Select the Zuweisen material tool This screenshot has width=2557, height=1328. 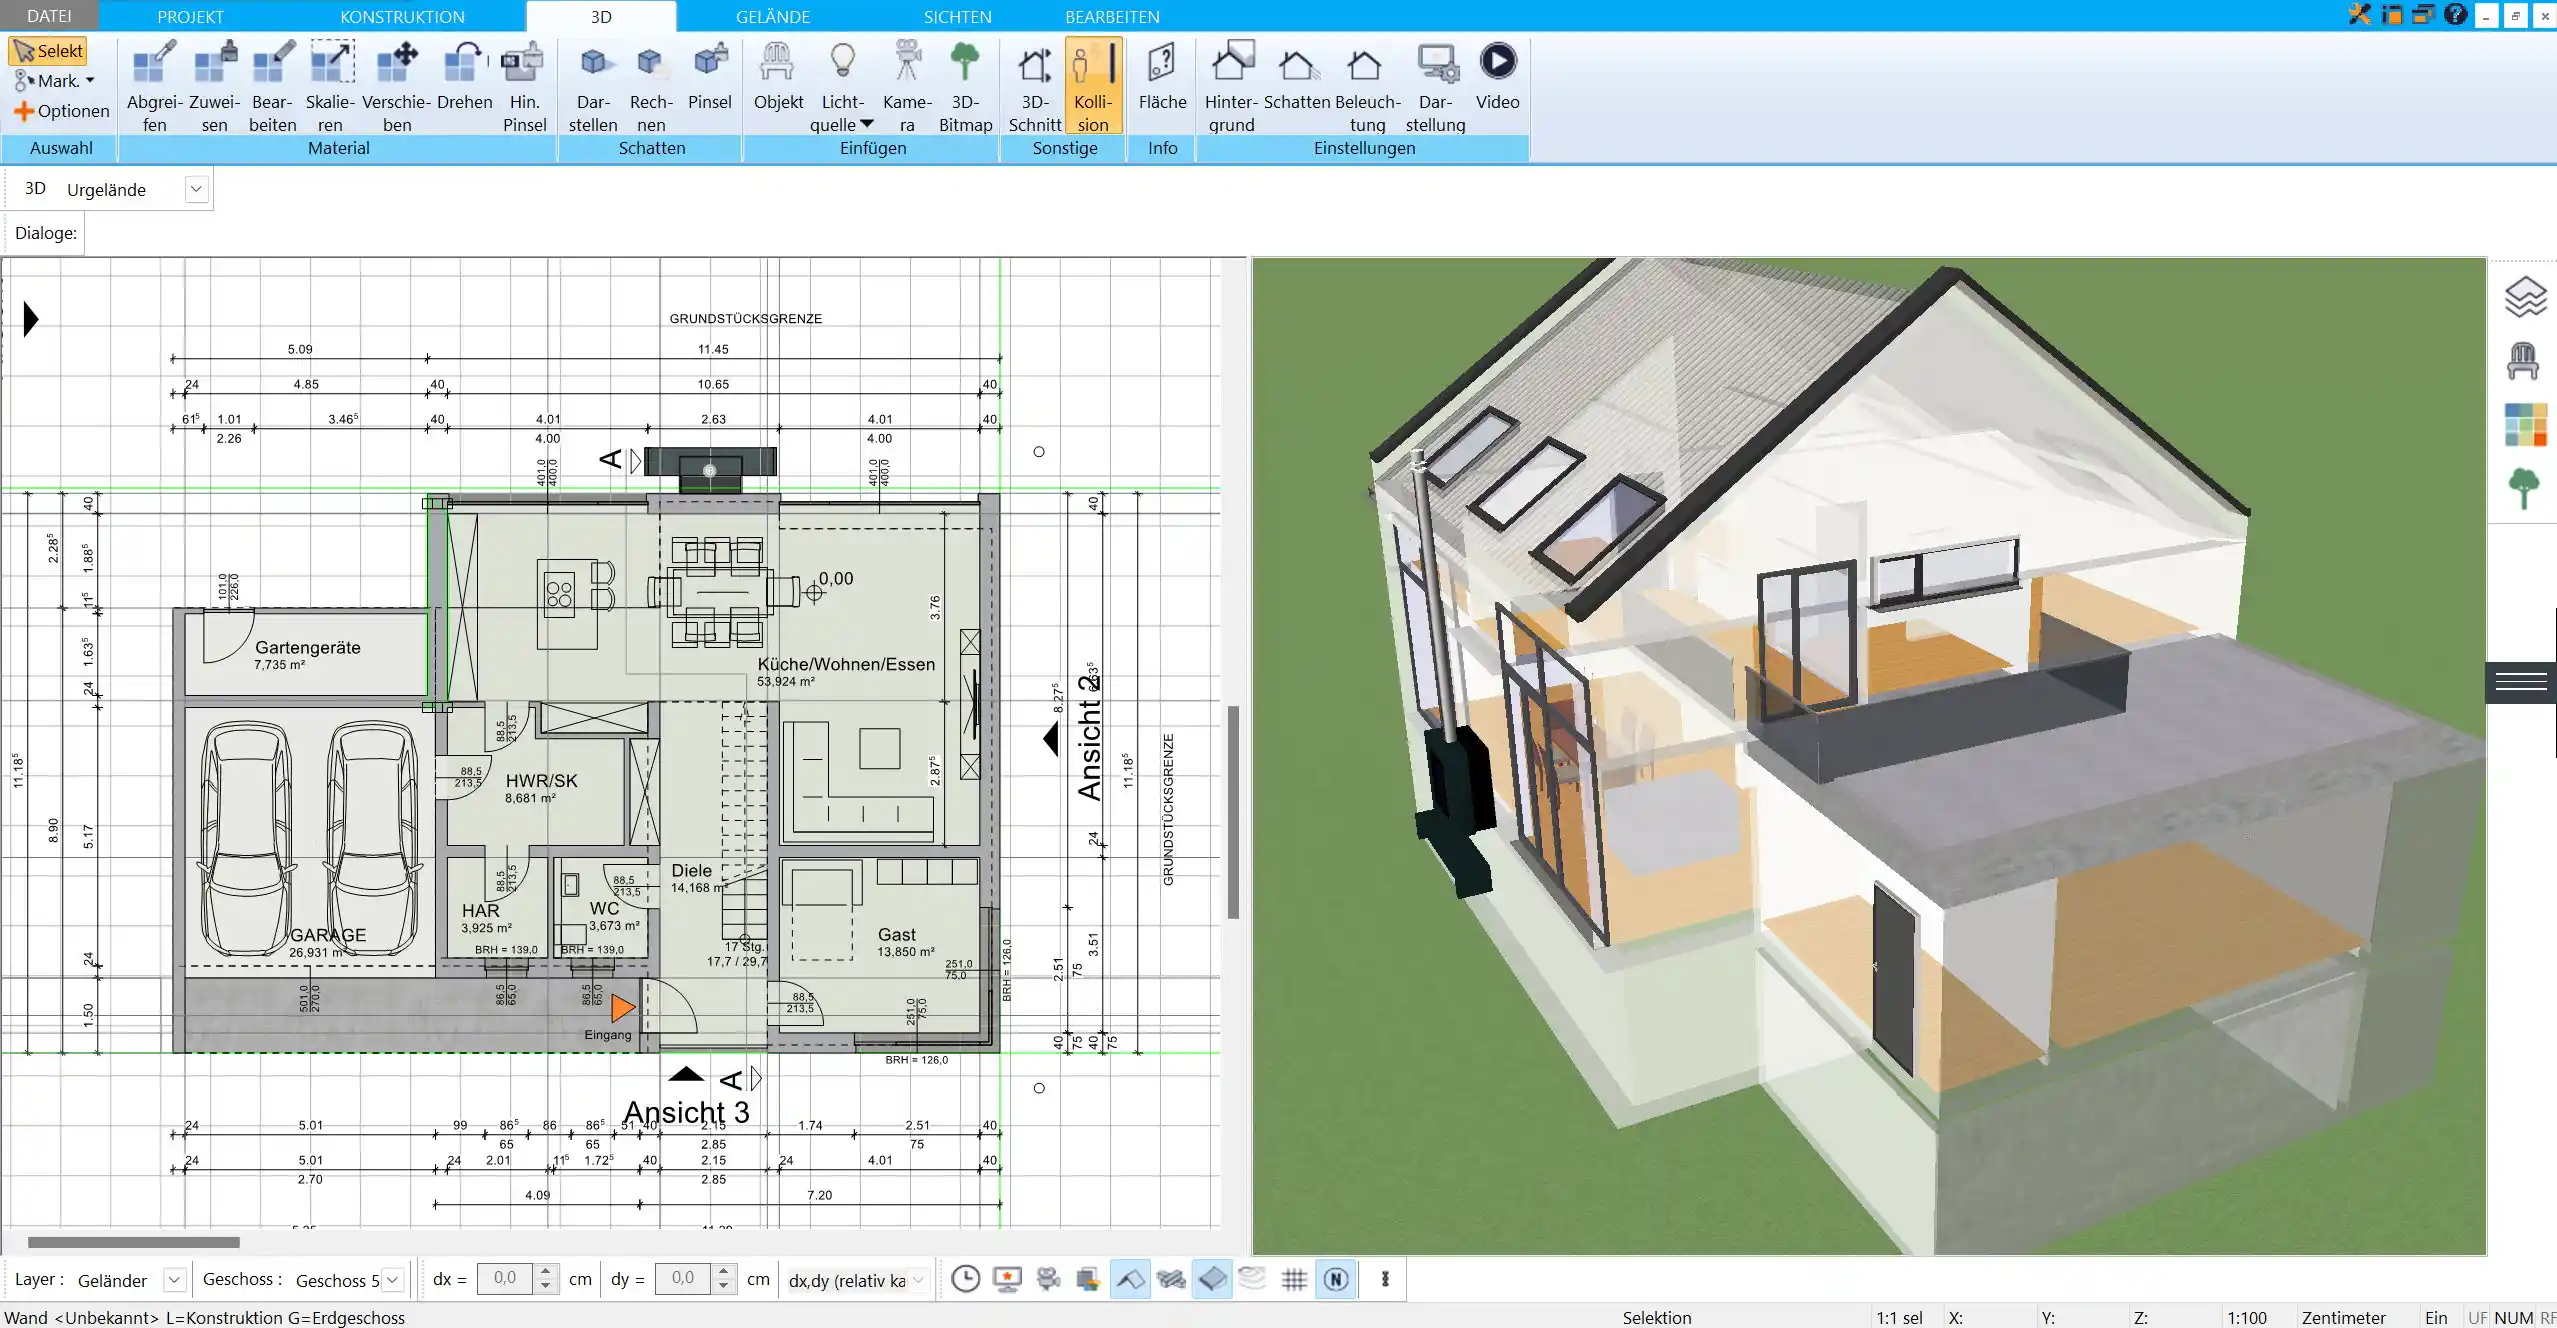214,87
